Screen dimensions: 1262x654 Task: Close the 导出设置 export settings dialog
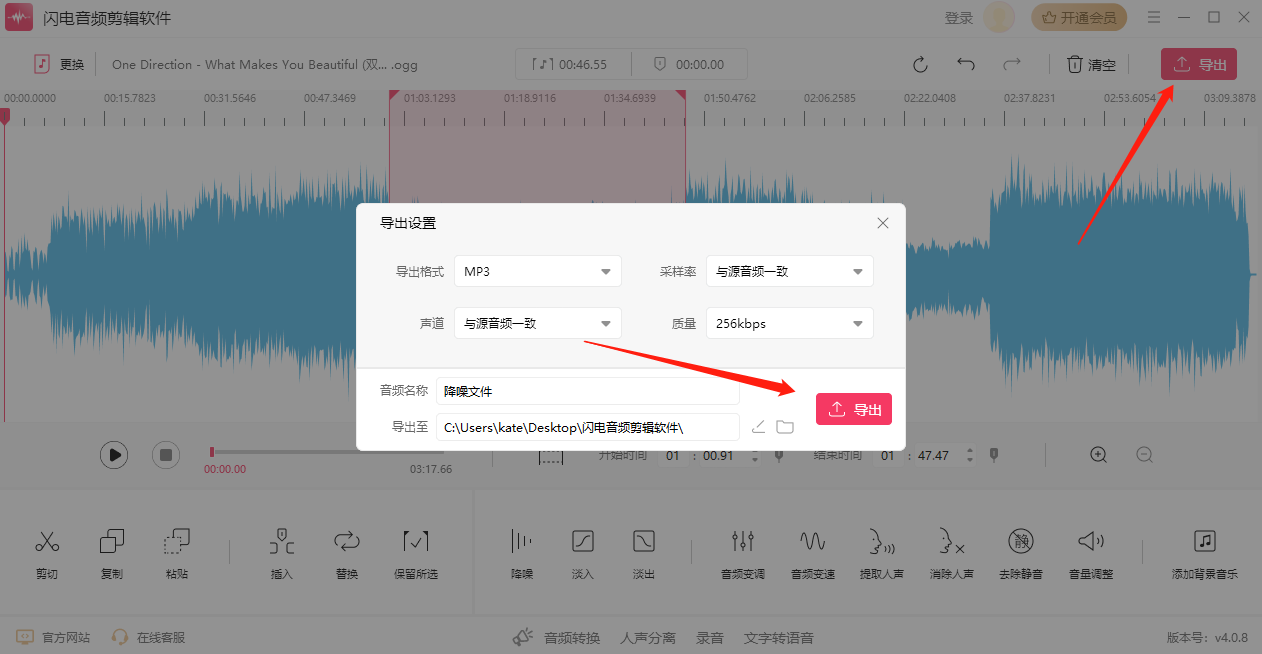tap(883, 223)
